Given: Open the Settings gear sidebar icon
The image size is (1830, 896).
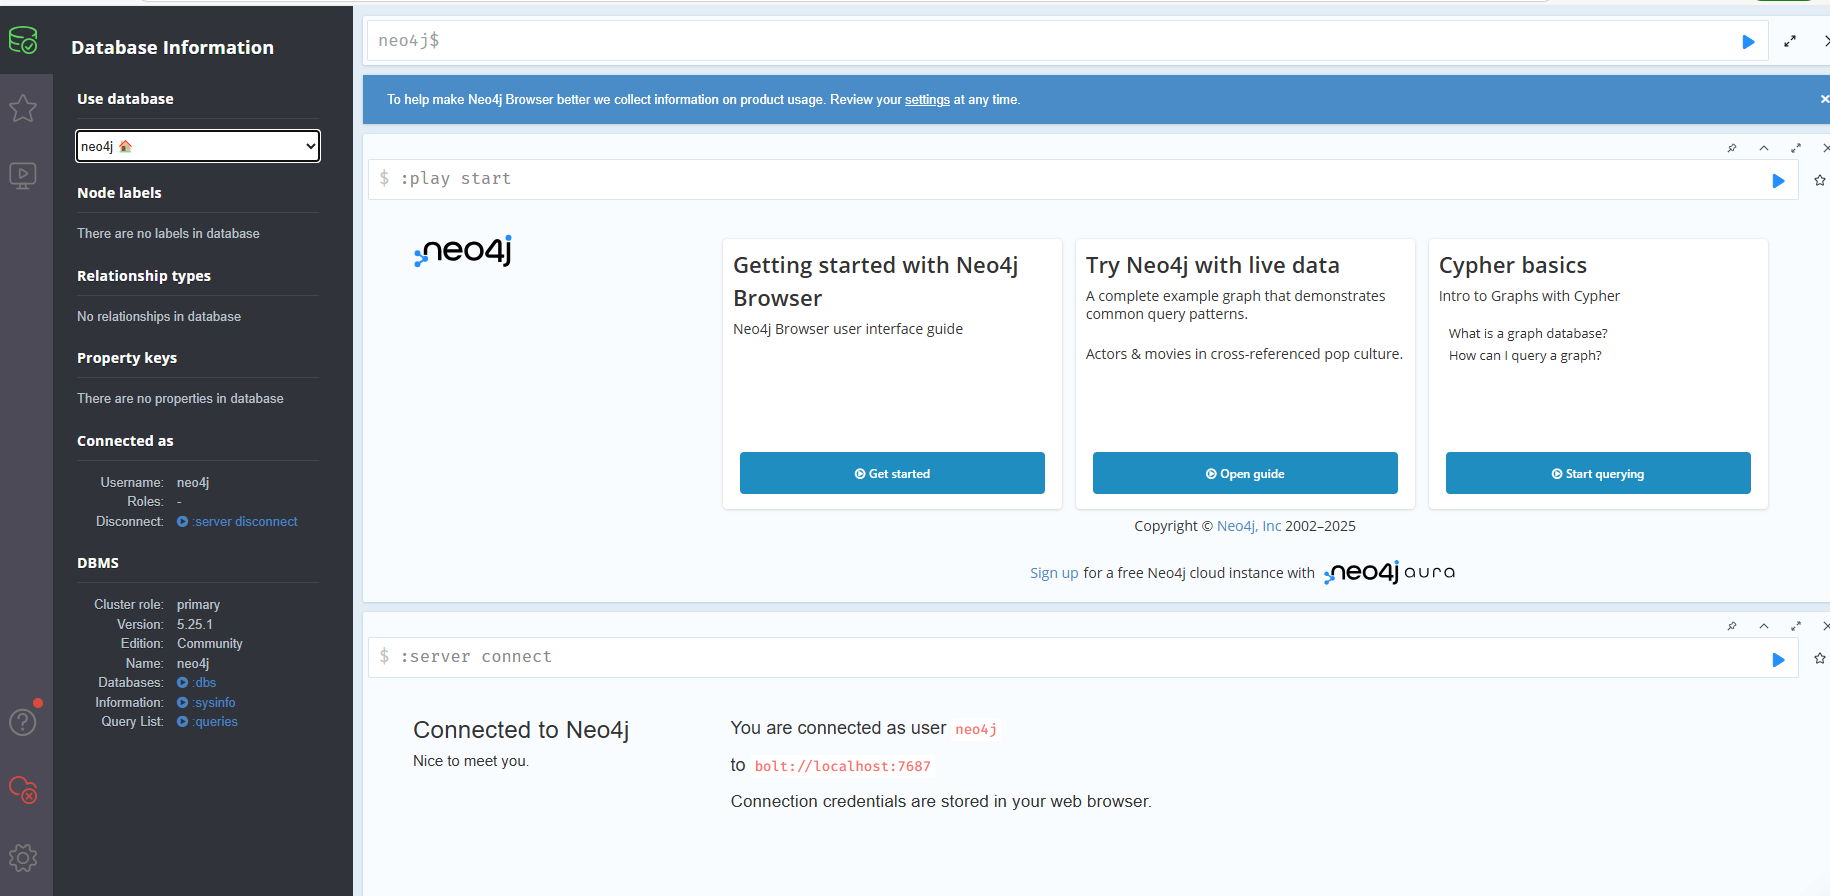Looking at the screenshot, I should (x=23, y=858).
